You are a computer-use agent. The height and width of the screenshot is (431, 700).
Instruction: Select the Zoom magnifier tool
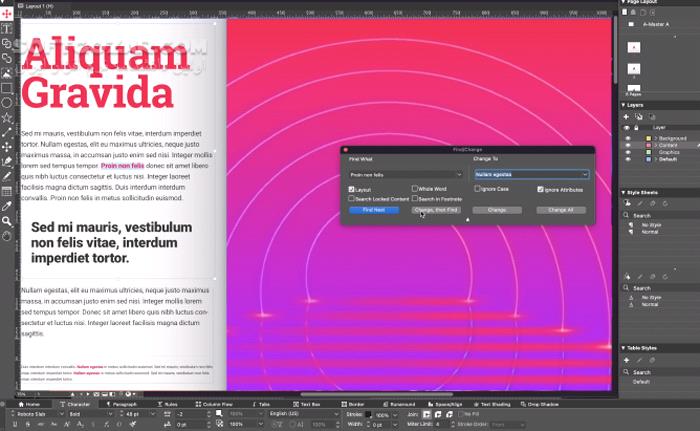pyautogui.click(x=7, y=221)
